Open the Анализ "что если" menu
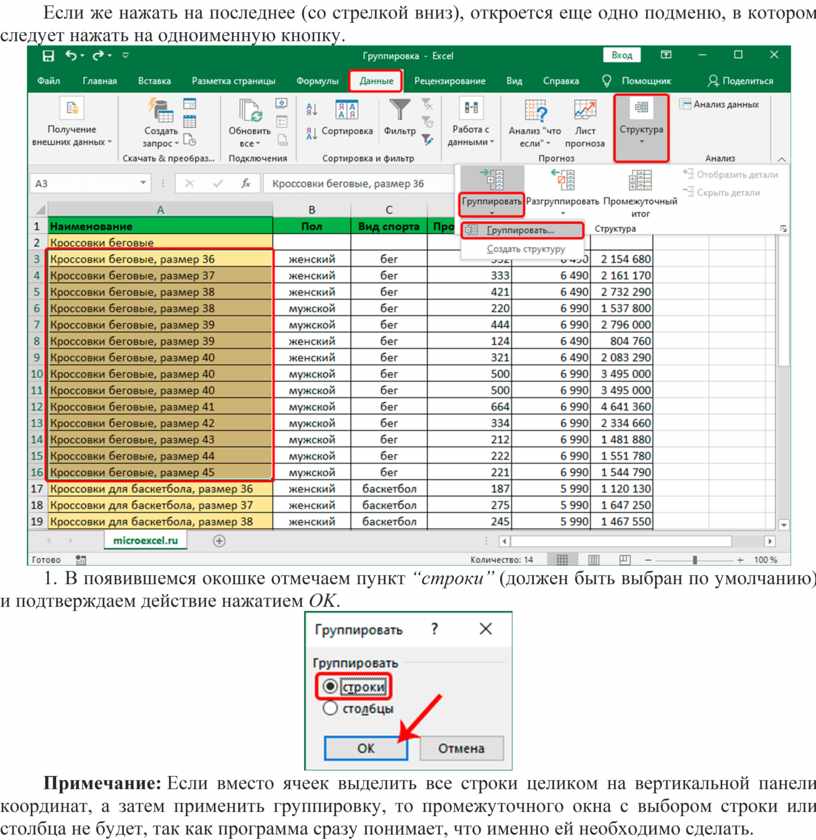Viewport: 816px width, 840px height. pos(535,123)
